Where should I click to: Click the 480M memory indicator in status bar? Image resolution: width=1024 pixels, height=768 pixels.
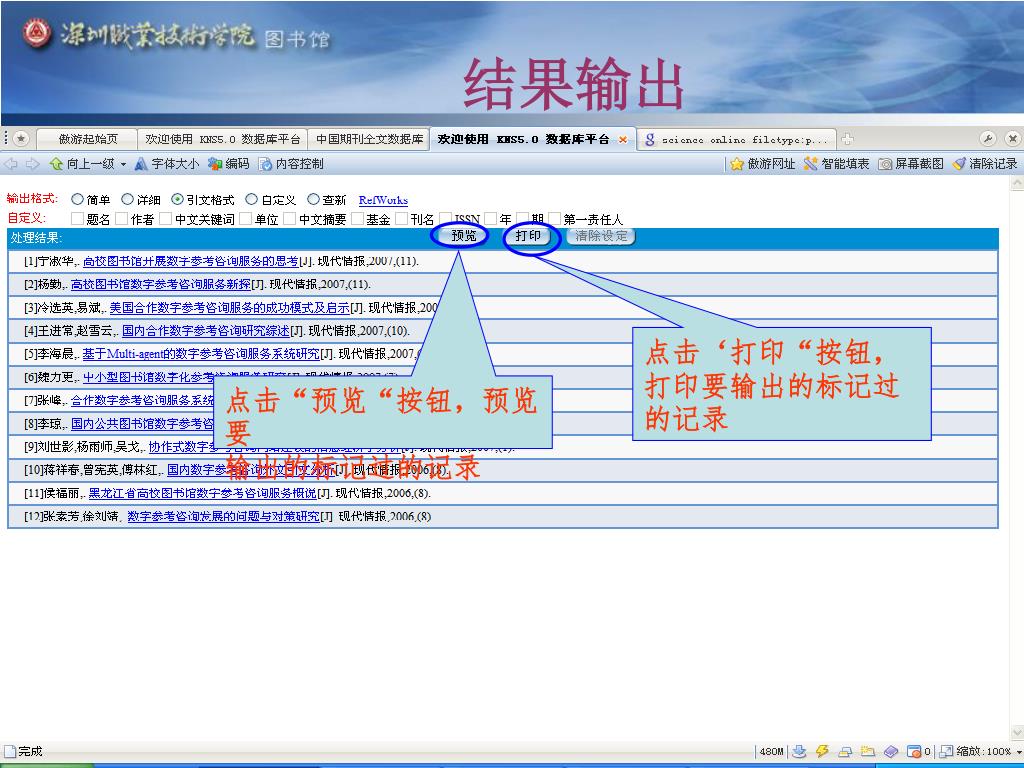(771, 752)
